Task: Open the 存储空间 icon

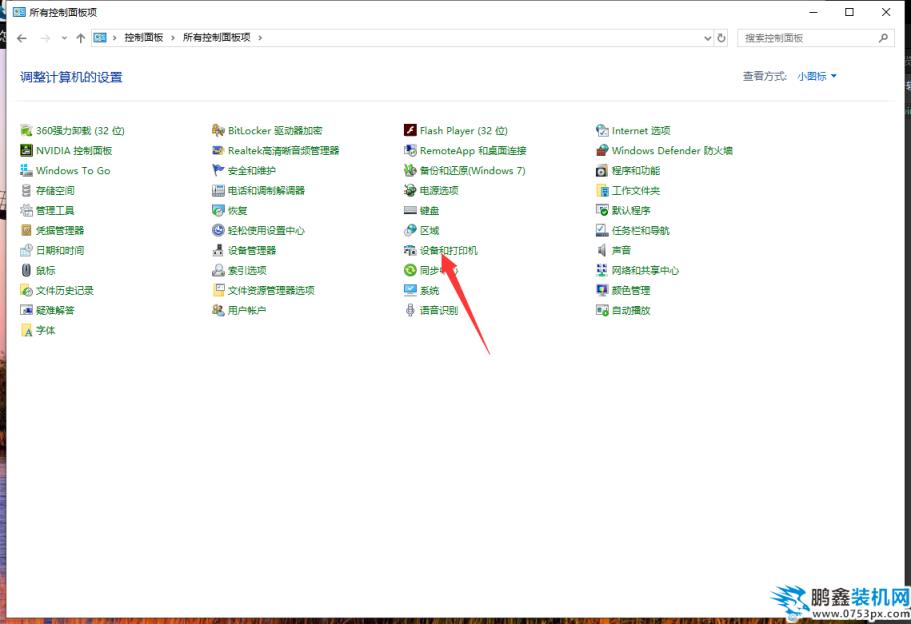Action: click(x=26, y=190)
